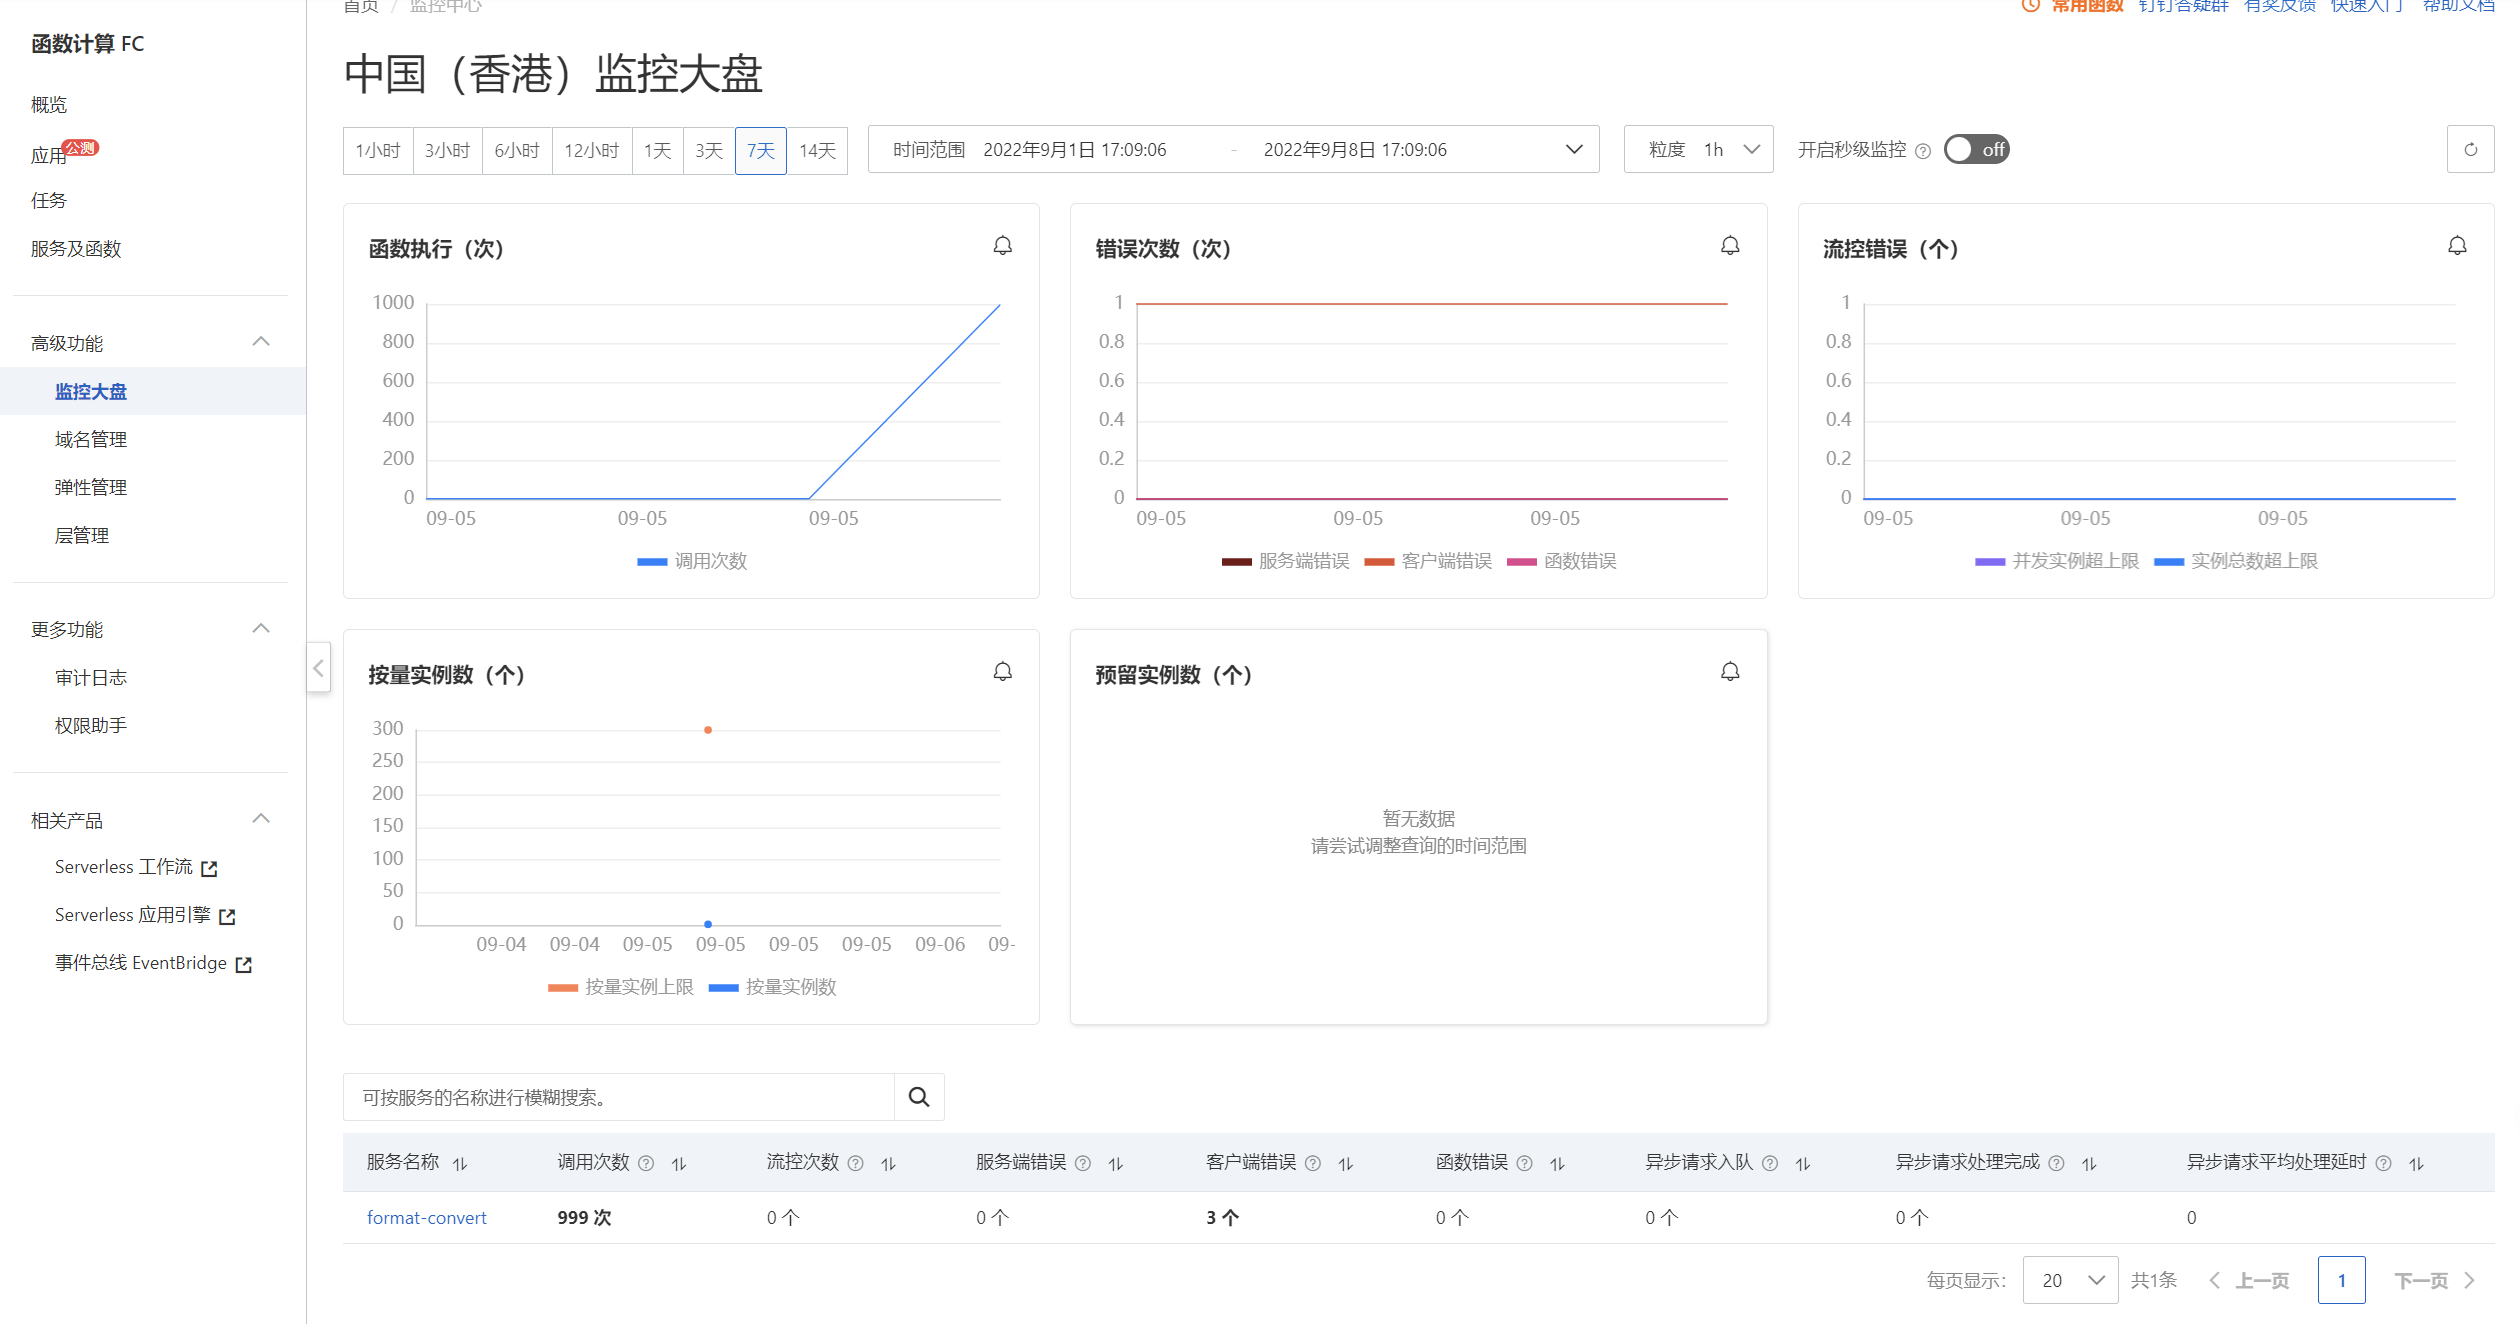Sort by 服务名称 column sort icon
The image size is (2519, 1324).
pyautogui.click(x=460, y=1163)
